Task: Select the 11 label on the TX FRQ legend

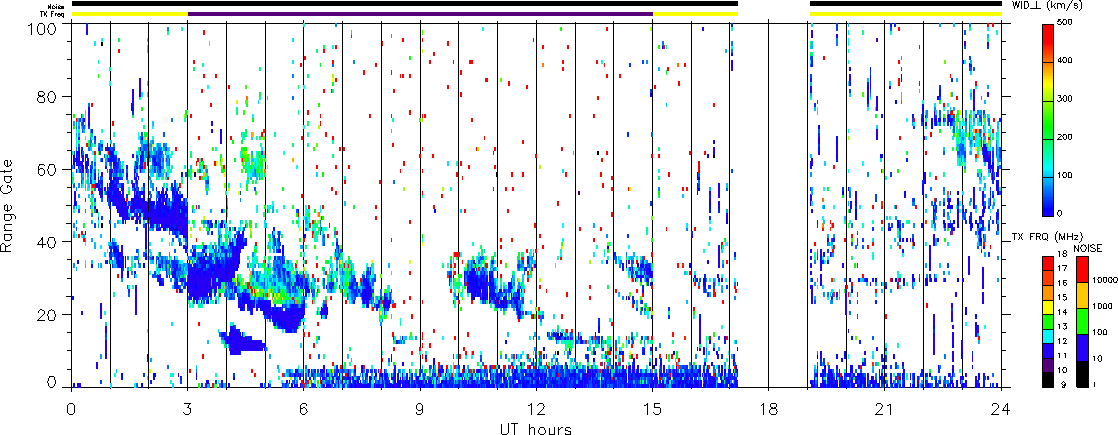Action: (1062, 355)
